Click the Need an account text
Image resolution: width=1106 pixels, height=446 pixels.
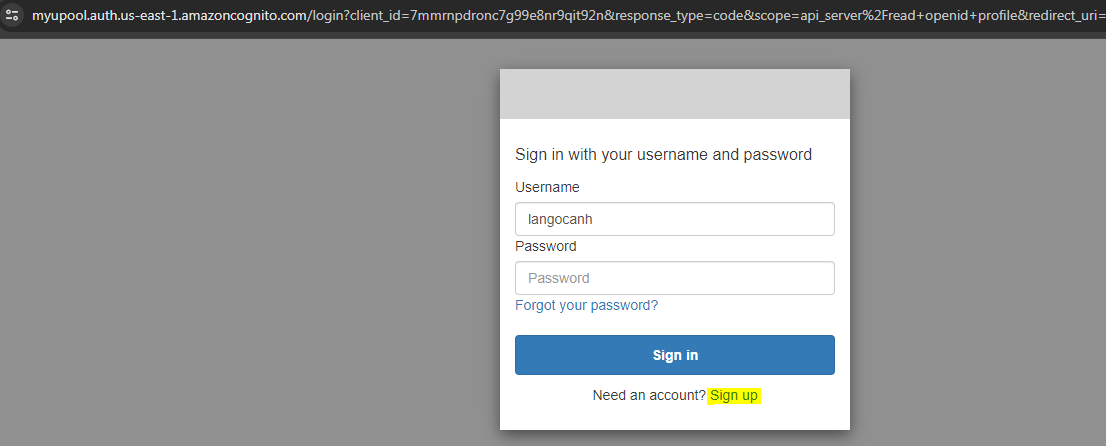[x=649, y=395]
